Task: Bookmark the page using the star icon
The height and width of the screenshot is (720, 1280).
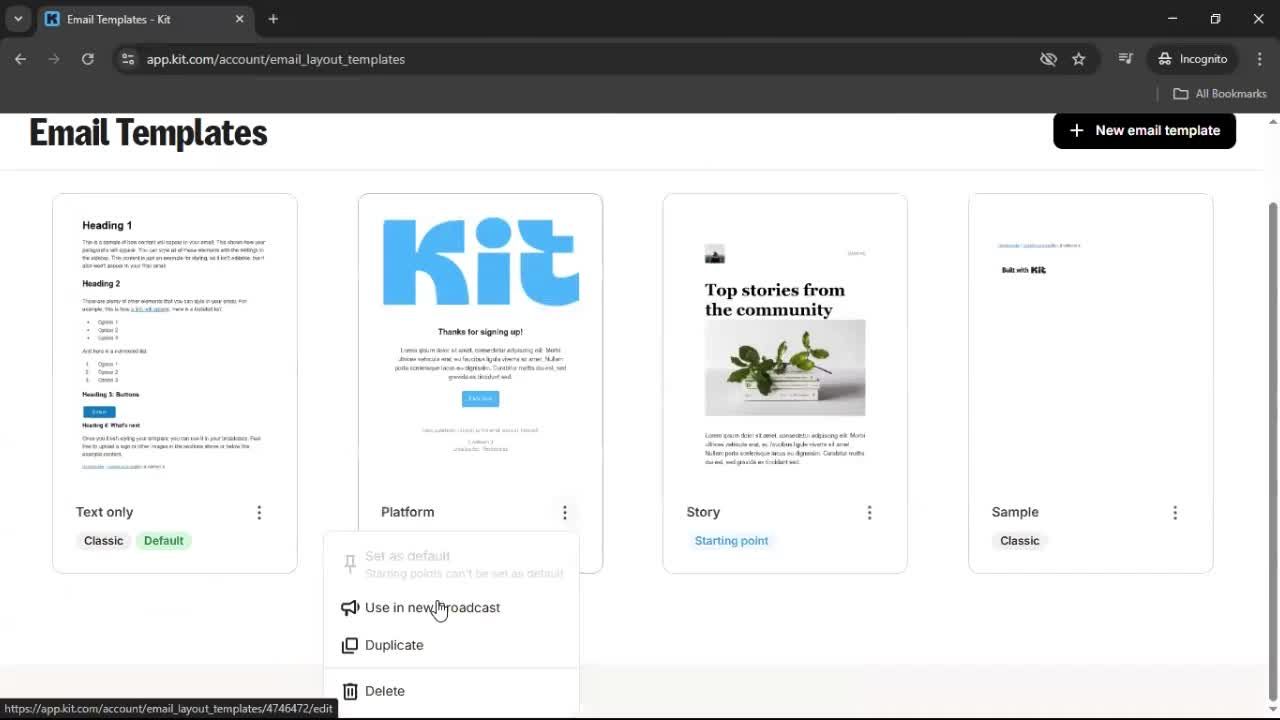Action: [x=1079, y=59]
